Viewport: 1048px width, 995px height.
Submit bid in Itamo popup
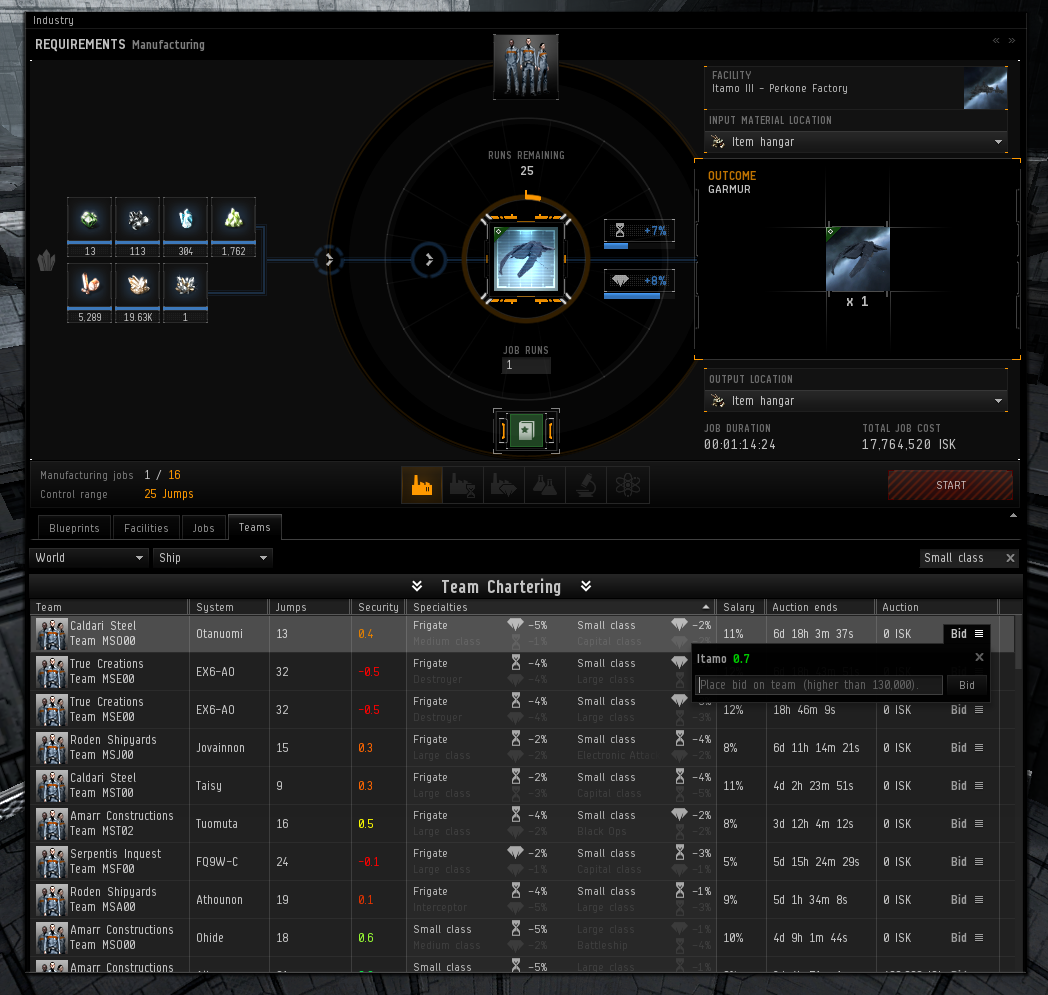[966, 685]
